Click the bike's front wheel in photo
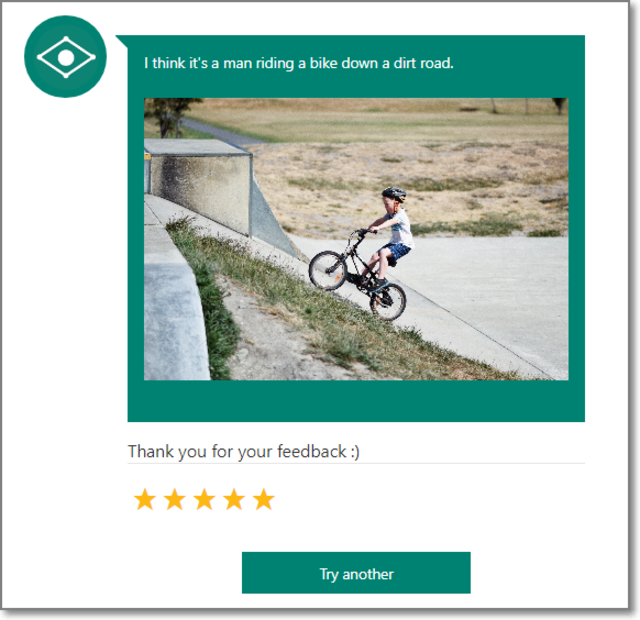The image size is (640, 620). [328, 270]
